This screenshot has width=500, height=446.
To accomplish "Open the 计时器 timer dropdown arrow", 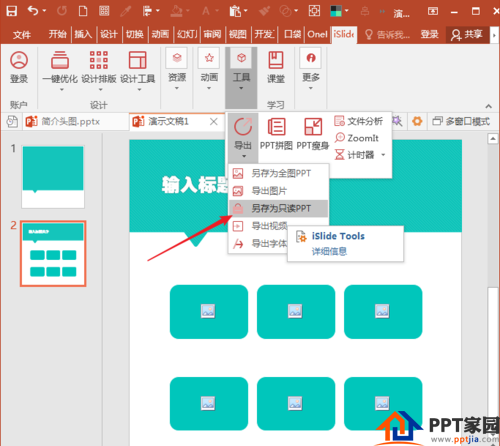I will (383, 155).
